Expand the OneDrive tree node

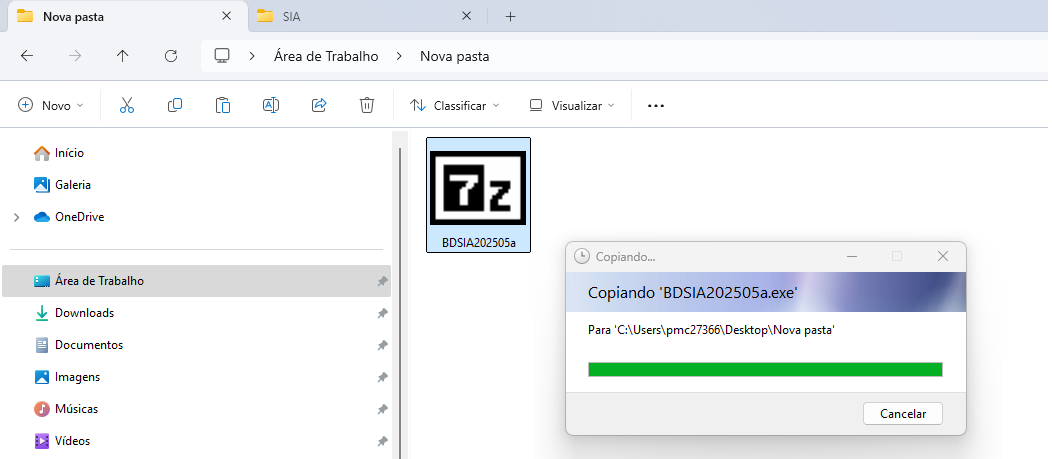pyautogui.click(x=17, y=217)
